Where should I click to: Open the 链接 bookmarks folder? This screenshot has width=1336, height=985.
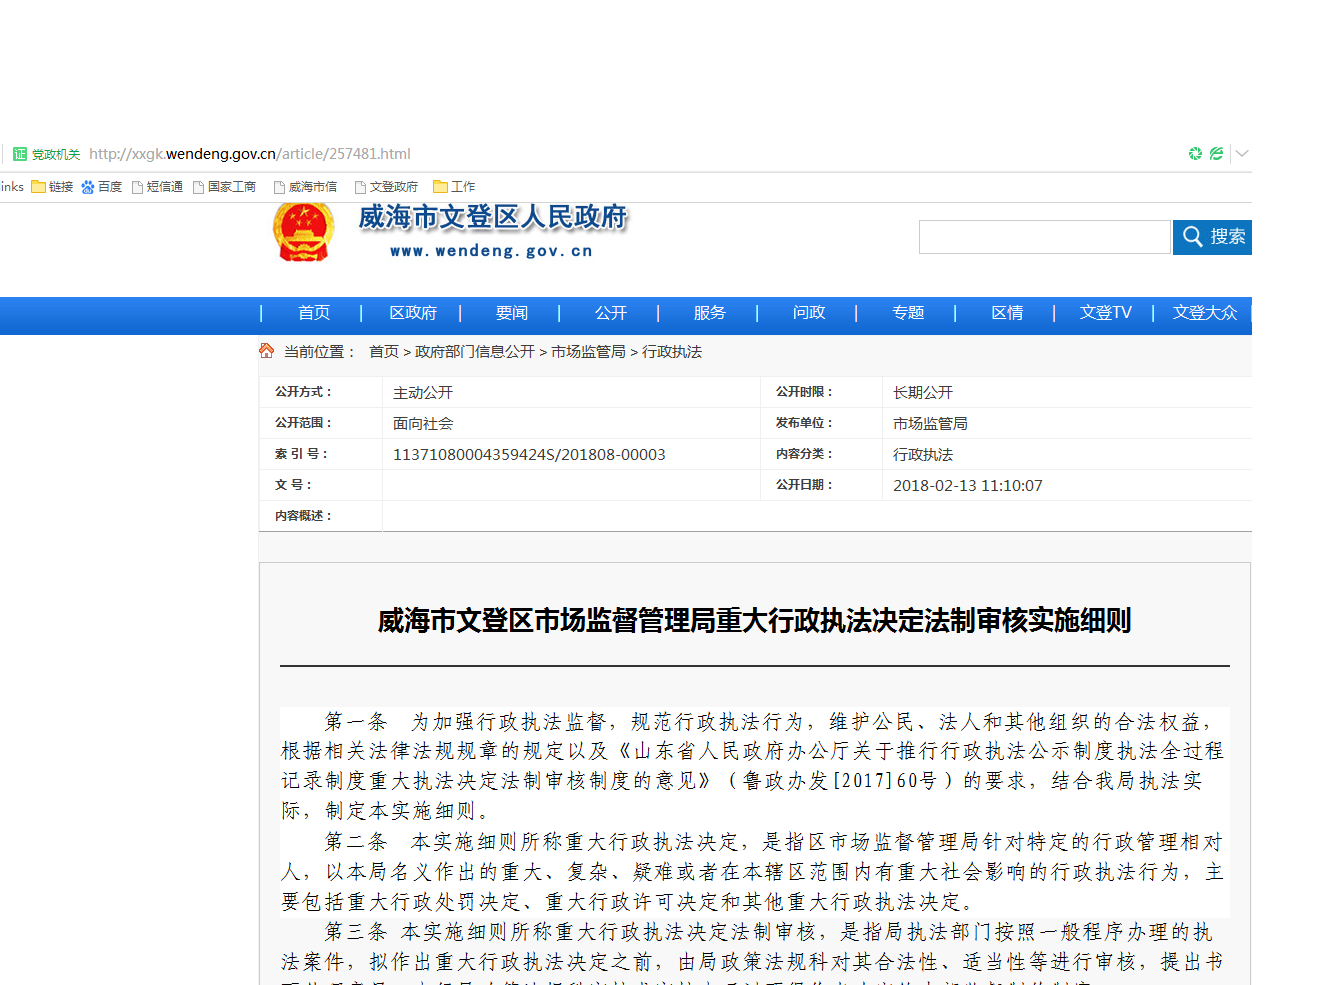click(52, 187)
